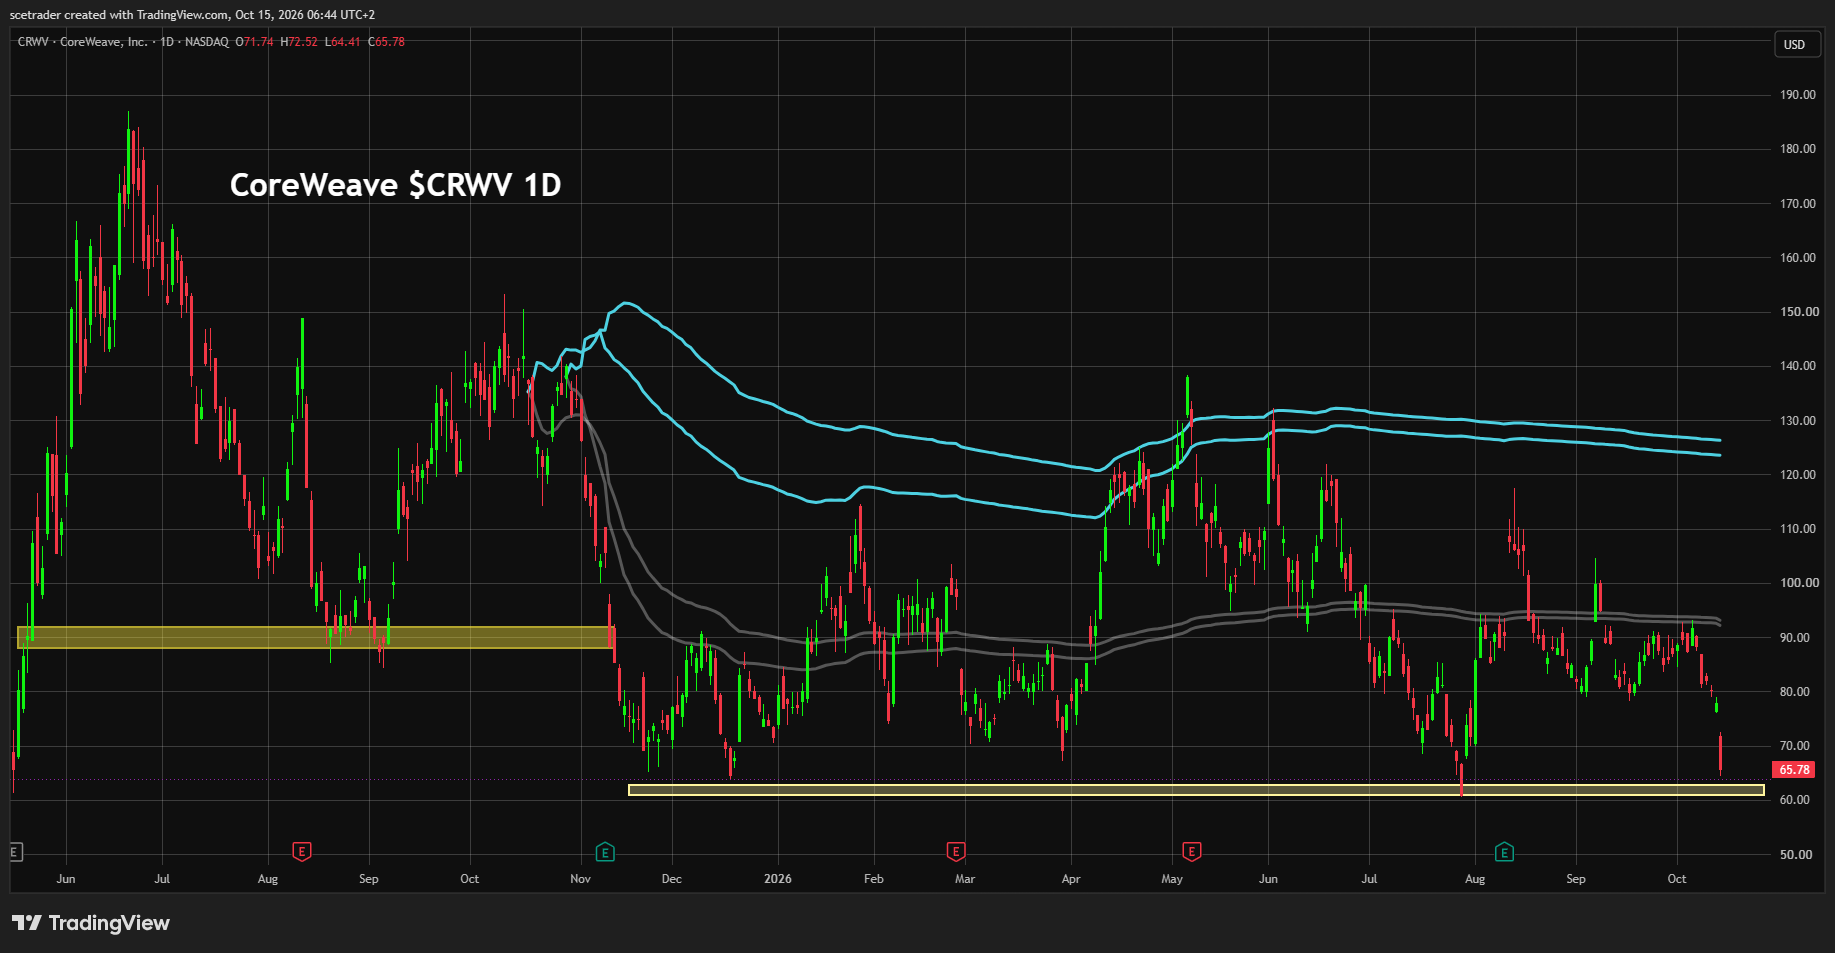The width and height of the screenshot is (1835, 953).
Task: Click the TradingView logo
Action: (91, 923)
